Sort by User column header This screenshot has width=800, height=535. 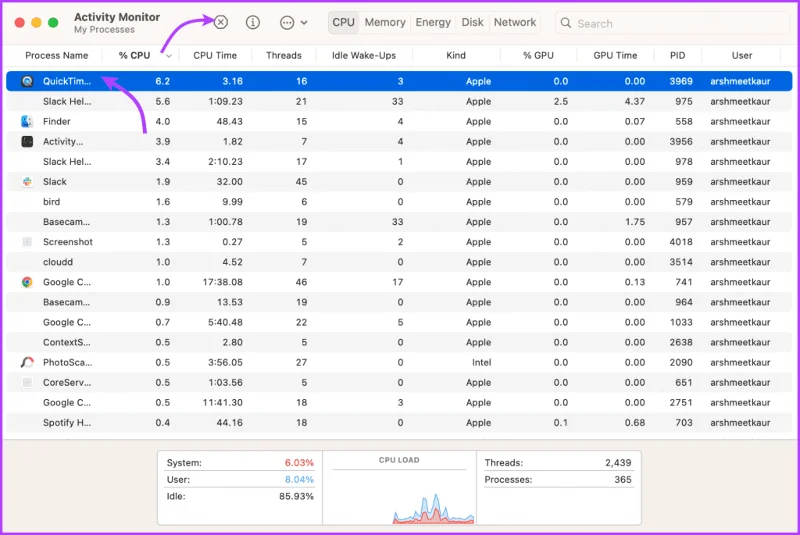click(x=742, y=56)
